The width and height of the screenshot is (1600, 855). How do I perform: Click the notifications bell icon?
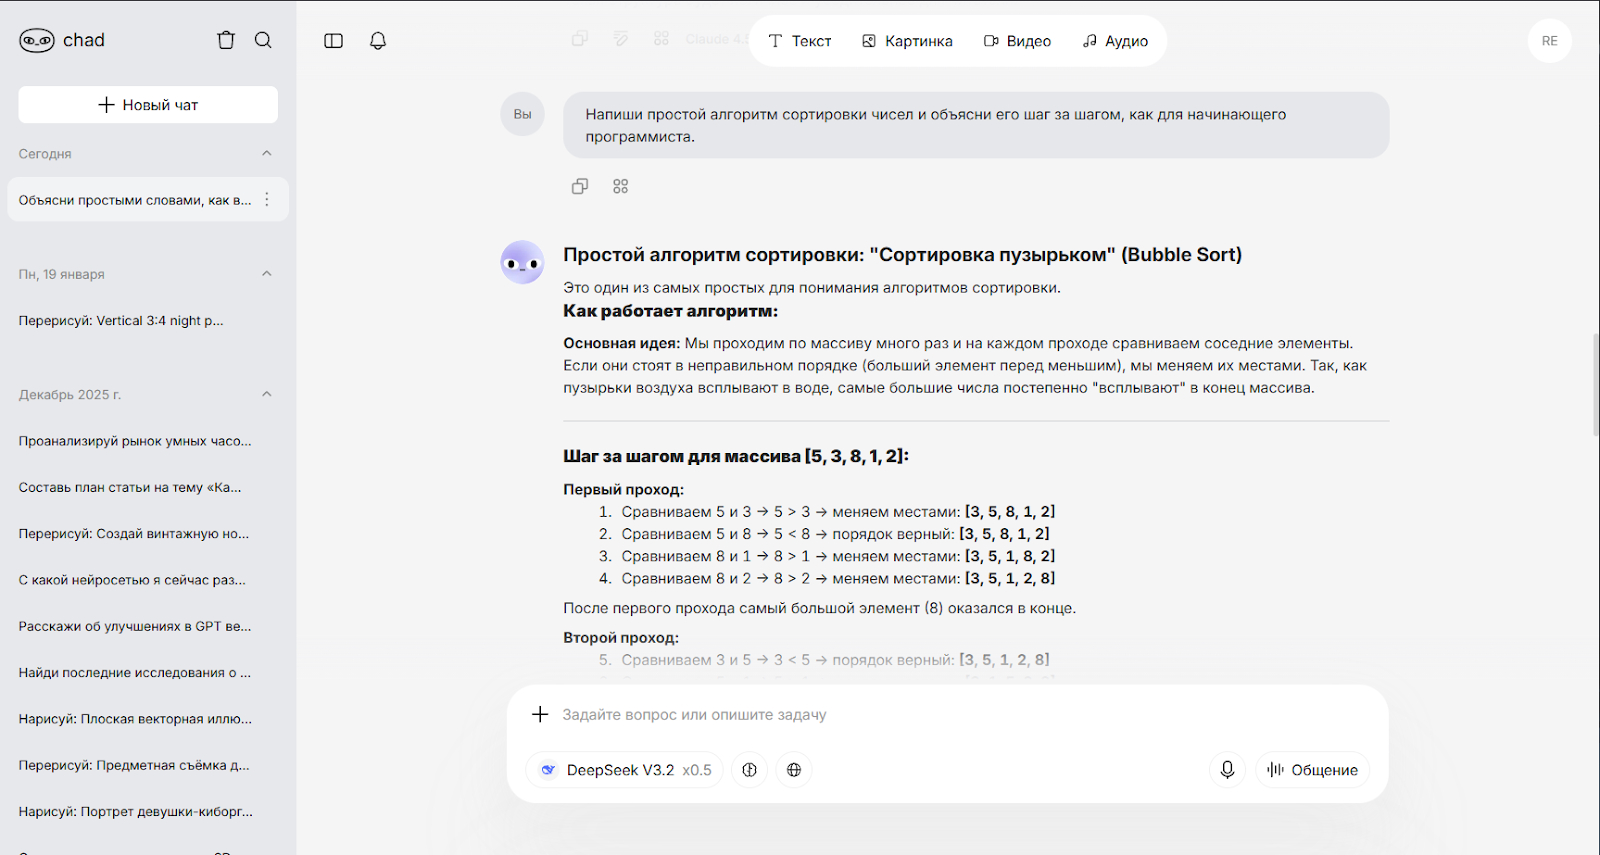pyautogui.click(x=378, y=41)
